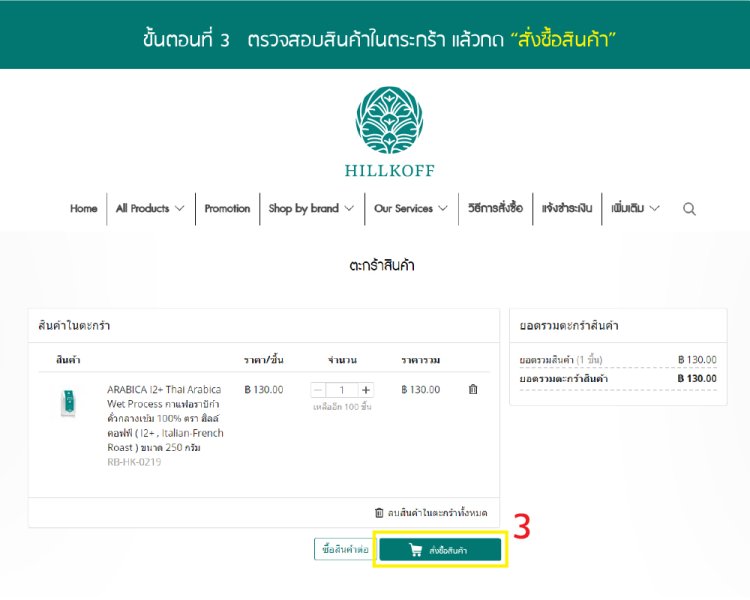This screenshot has height=600, width=750.
Task: Click the cart icon in the order button
Action: tap(415, 550)
